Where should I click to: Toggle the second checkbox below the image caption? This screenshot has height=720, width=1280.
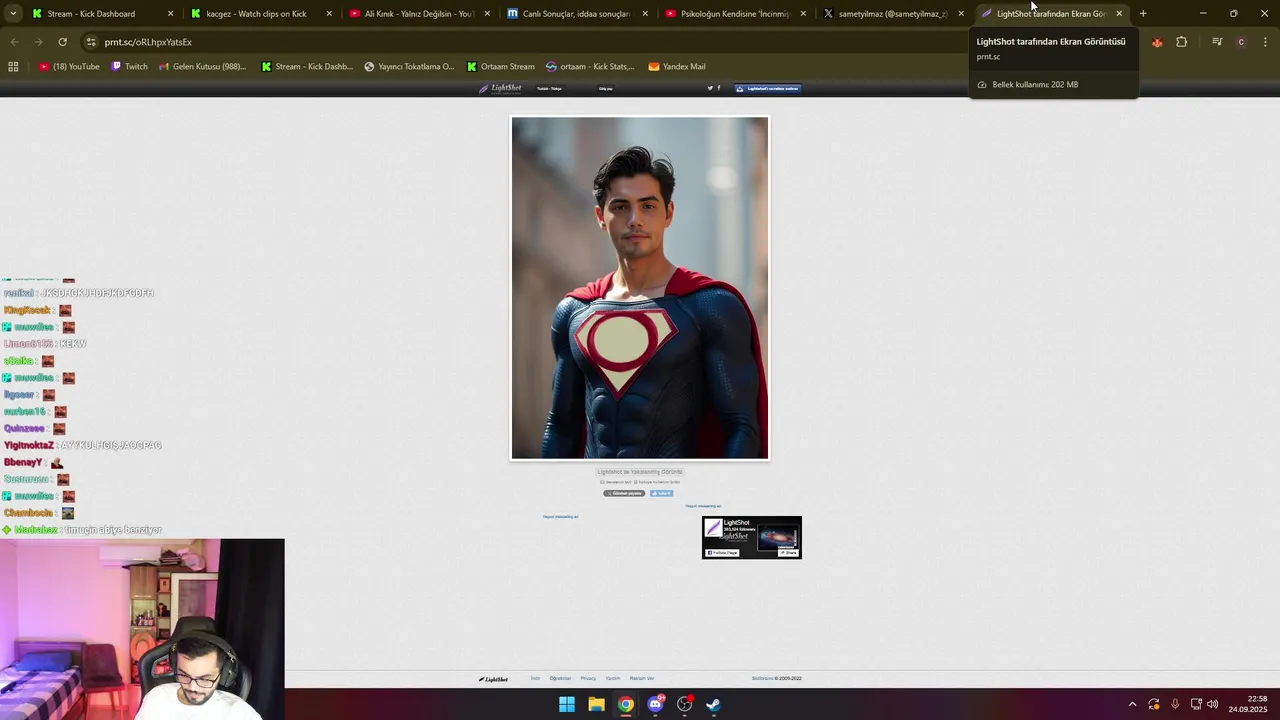[x=635, y=482]
